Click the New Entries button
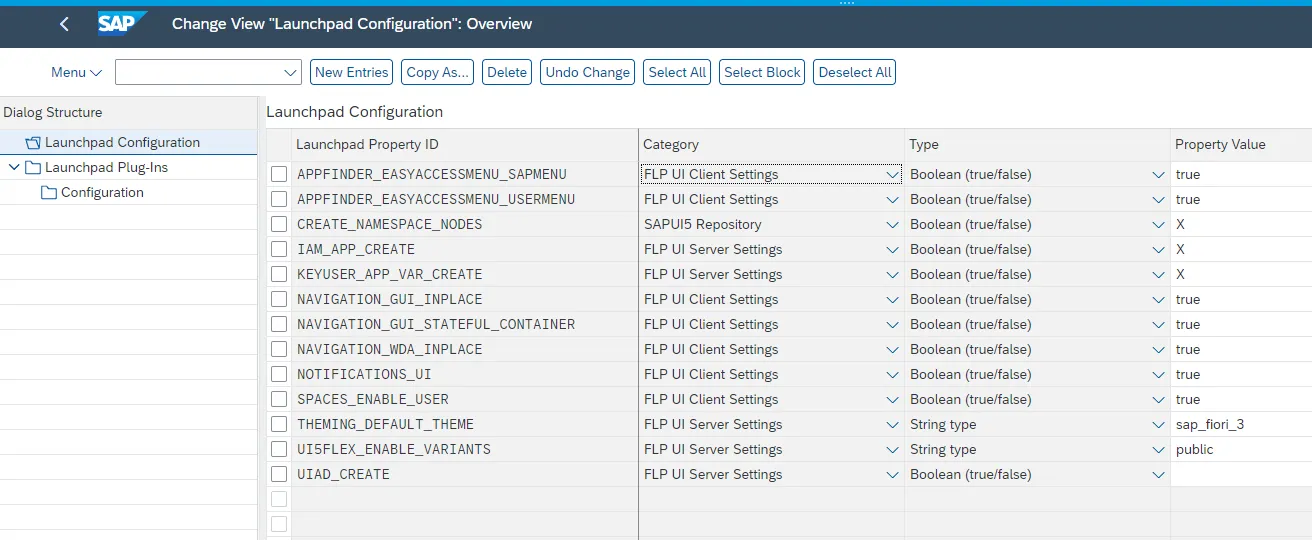 click(x=351, y=73)
